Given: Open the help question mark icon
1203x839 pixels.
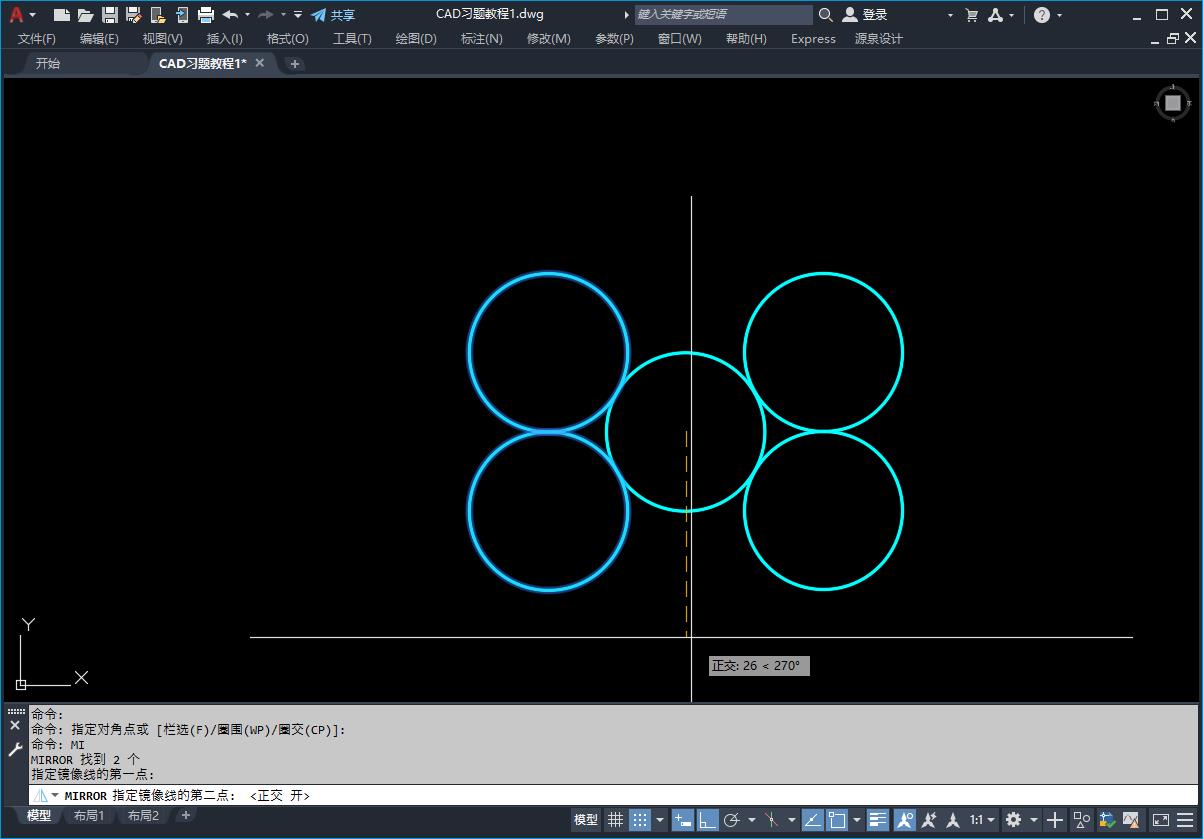Looking at the screenshot, I should tap(1042, 15).
